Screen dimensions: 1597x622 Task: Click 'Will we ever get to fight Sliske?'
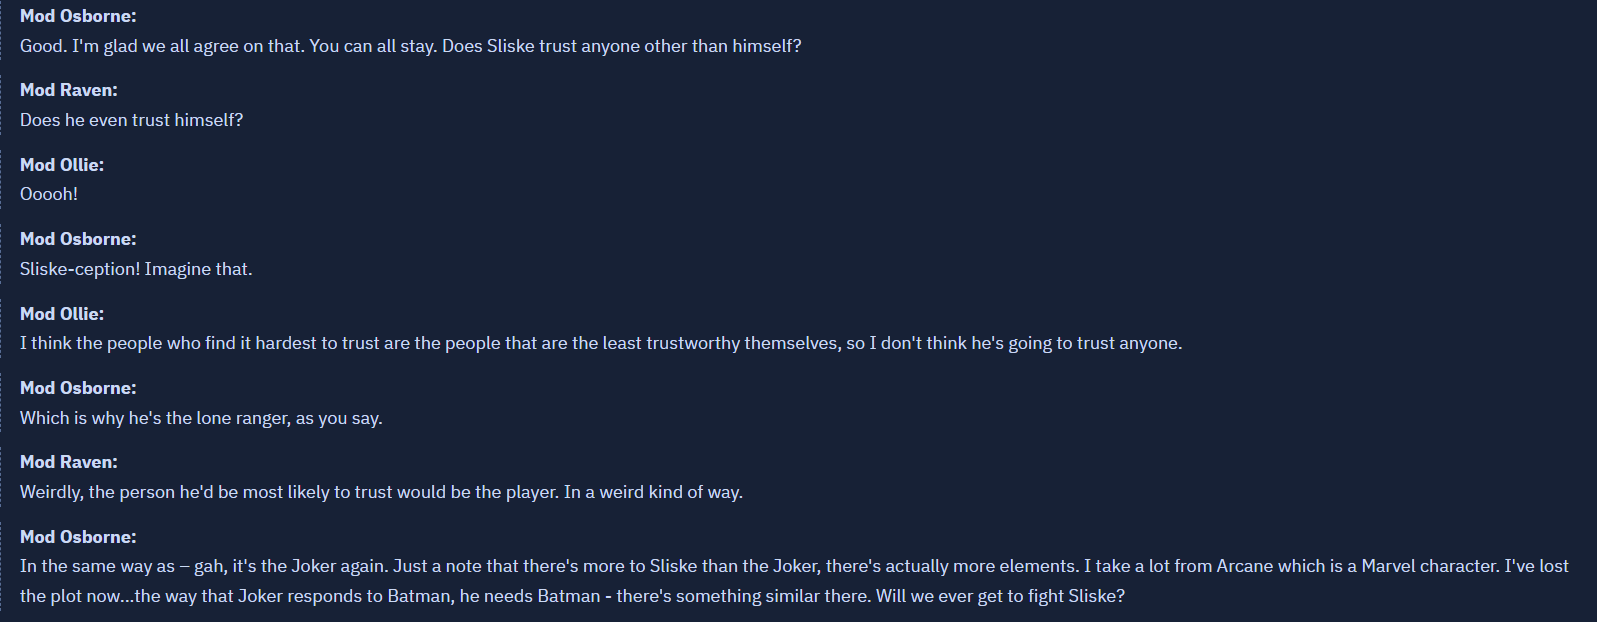[x=1000, y=596]
